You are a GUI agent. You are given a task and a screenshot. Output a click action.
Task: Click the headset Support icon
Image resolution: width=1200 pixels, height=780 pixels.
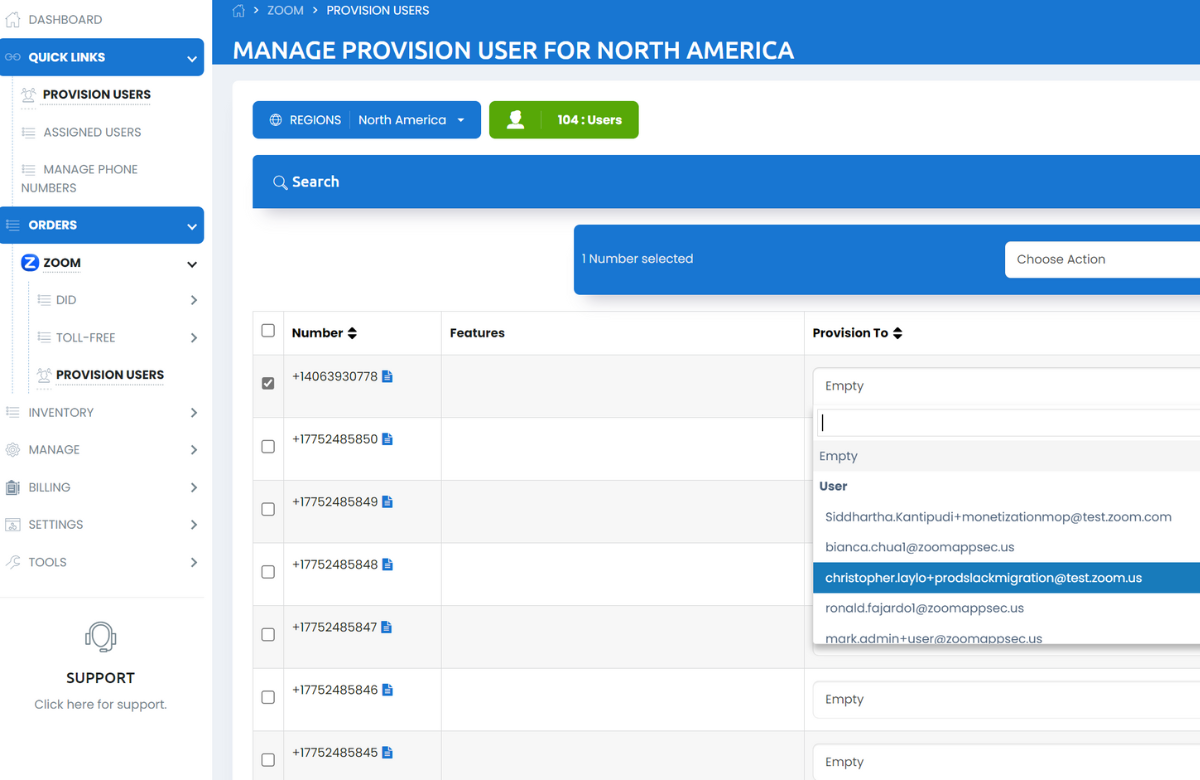click(101, 637)
